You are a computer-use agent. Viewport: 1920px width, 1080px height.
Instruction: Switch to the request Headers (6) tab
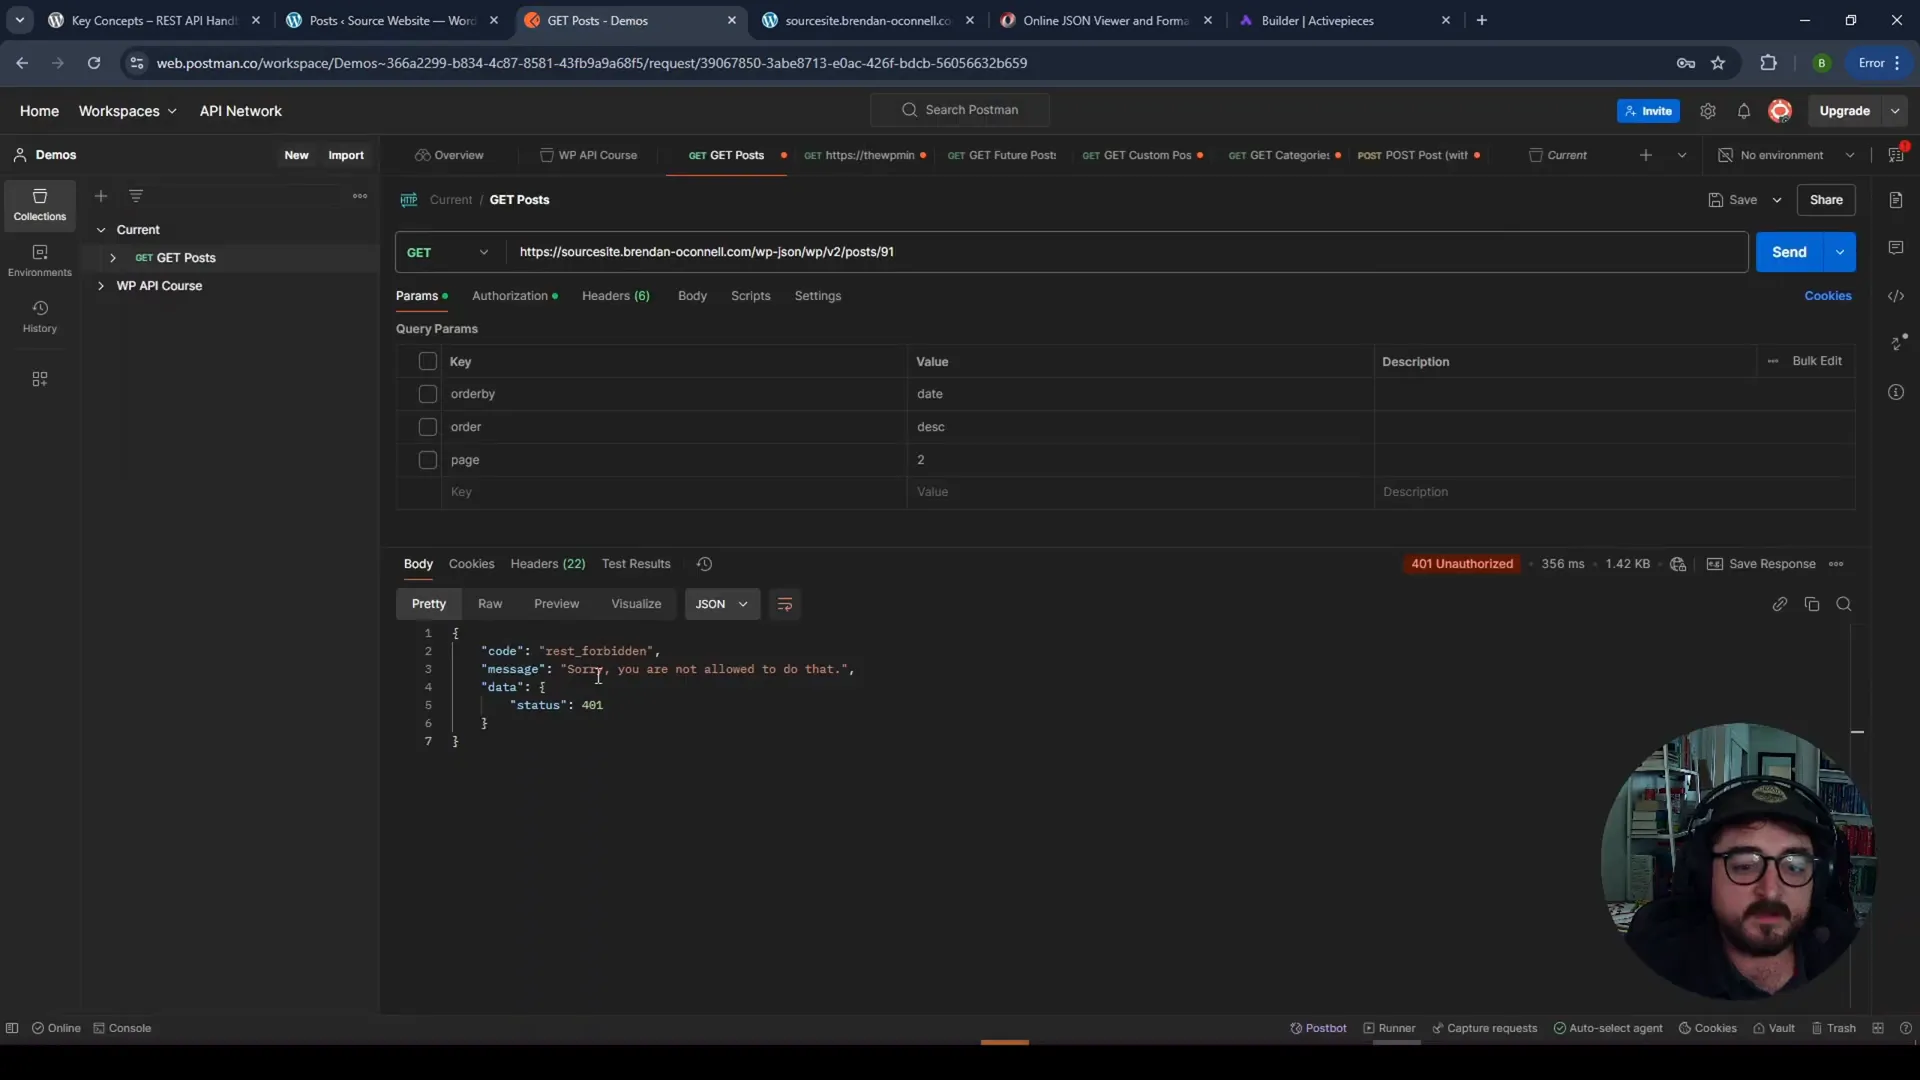(616, 296)
